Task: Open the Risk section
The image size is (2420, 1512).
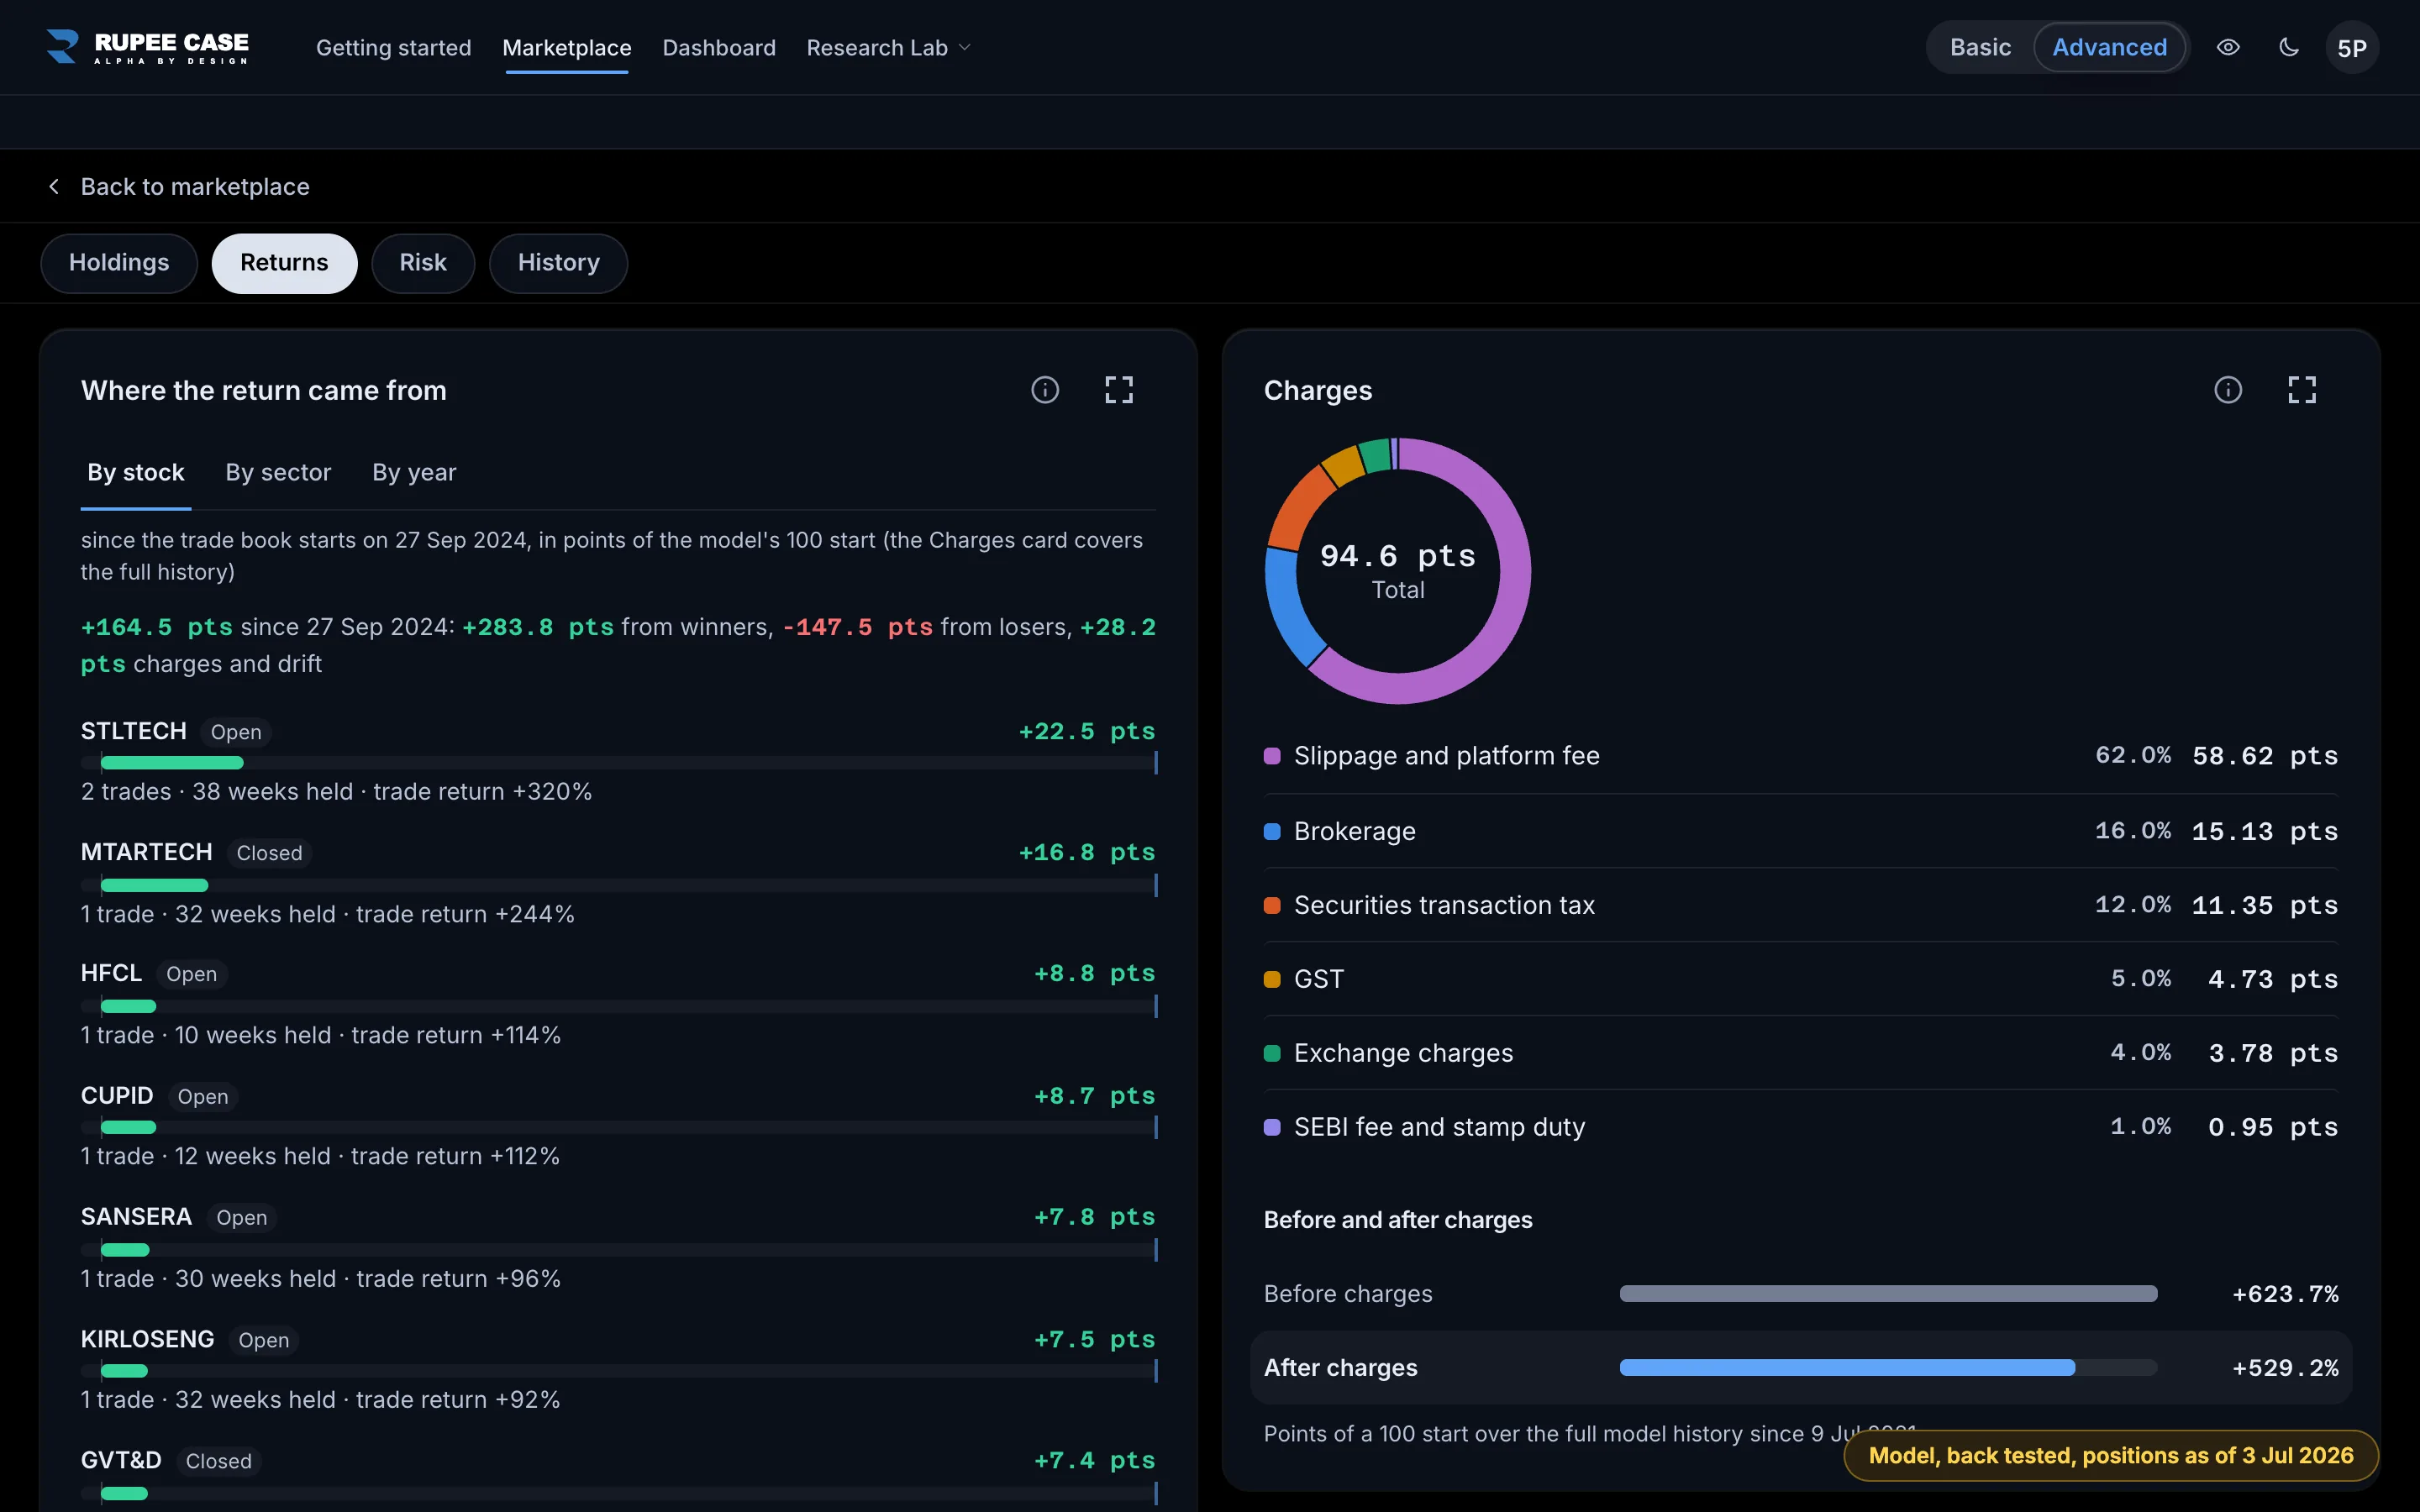Action: click(423, 263)
